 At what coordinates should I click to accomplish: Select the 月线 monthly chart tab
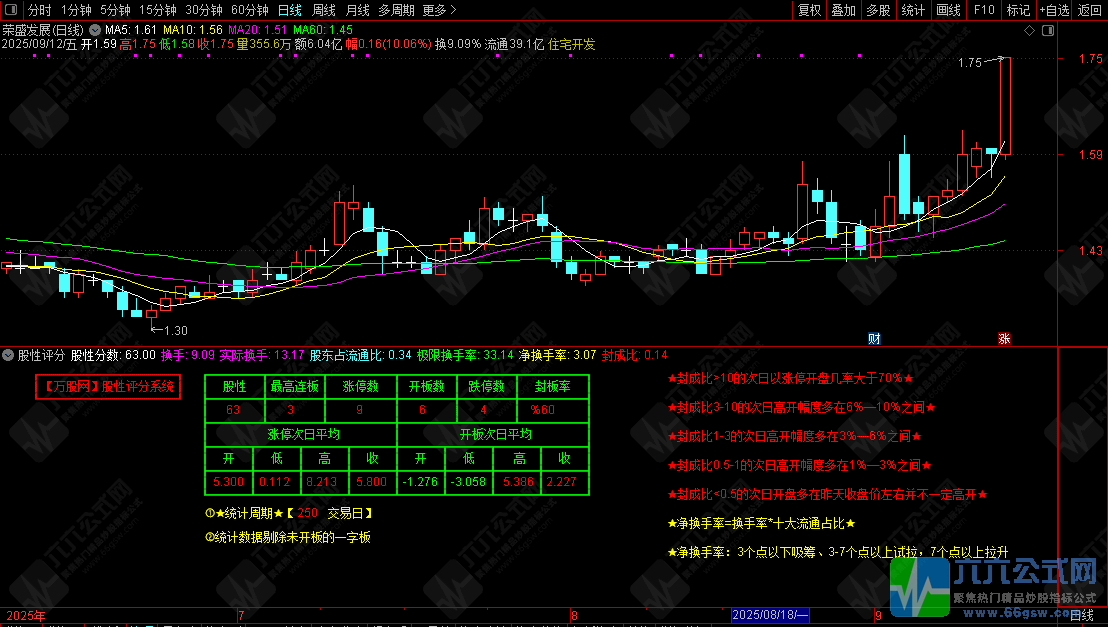pyautogui.click(x=358, y=10)
